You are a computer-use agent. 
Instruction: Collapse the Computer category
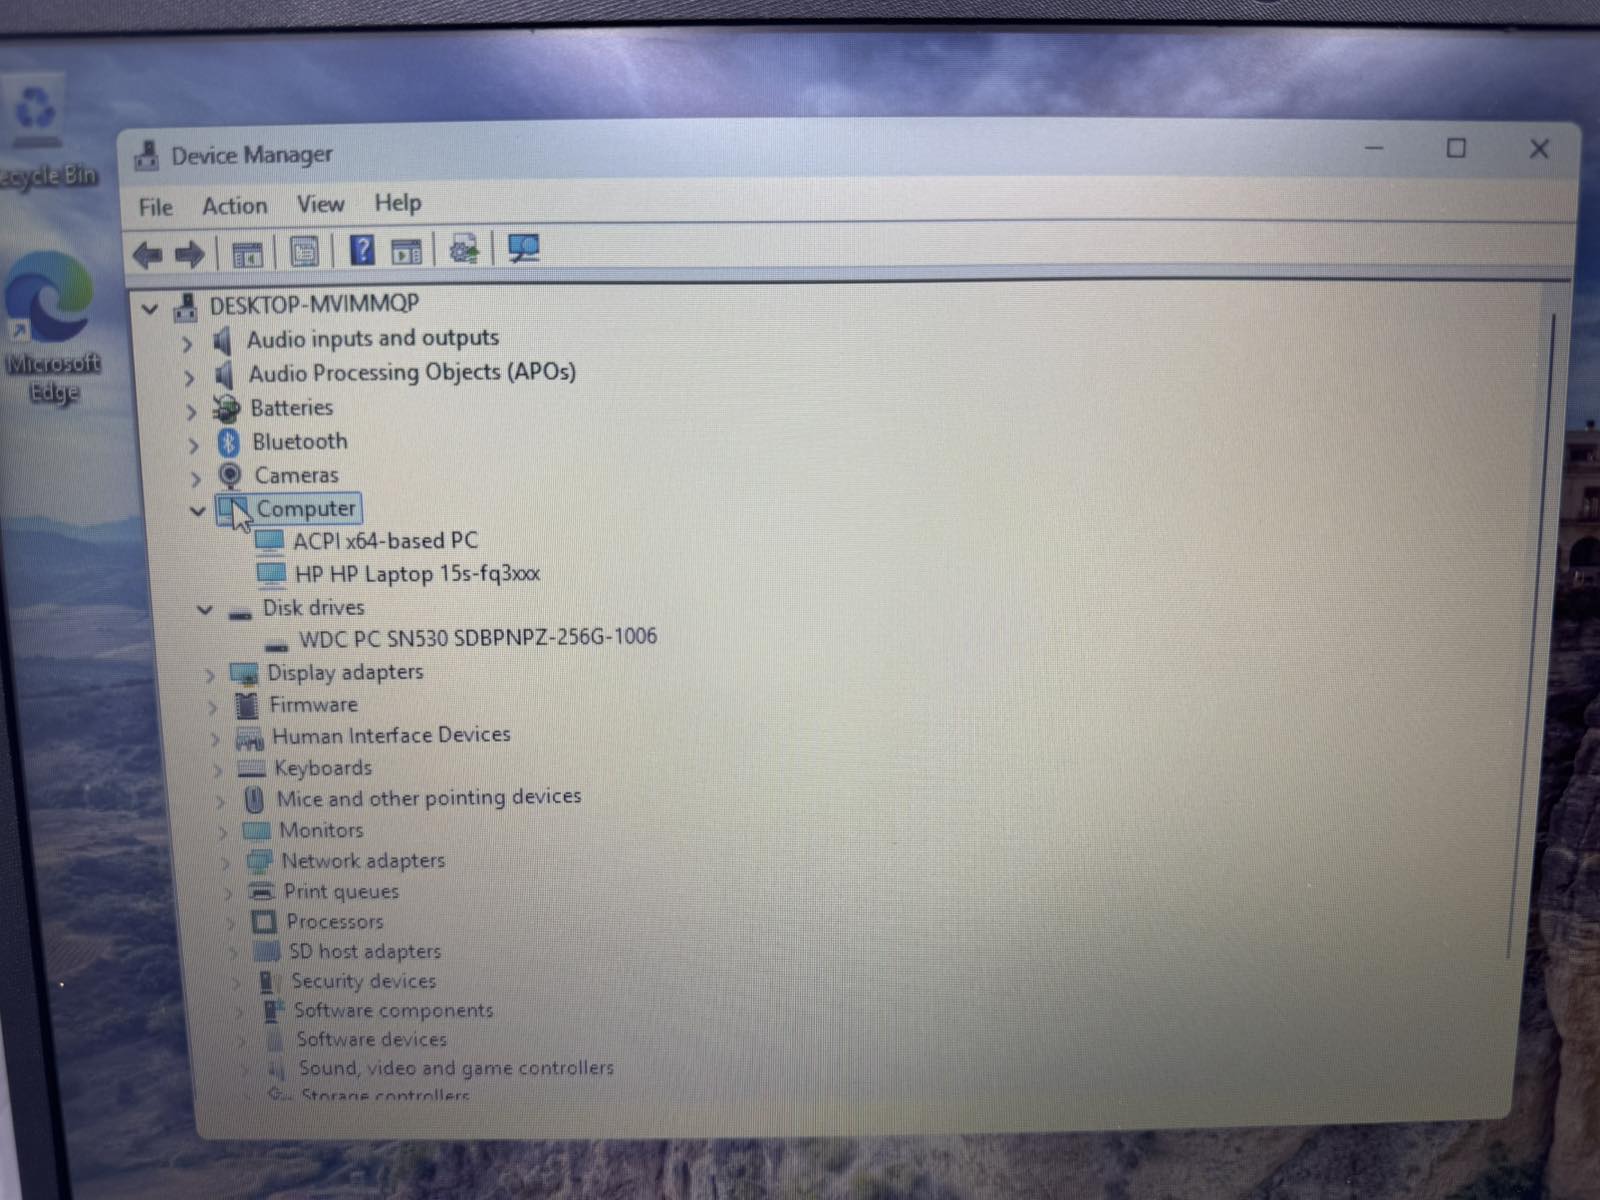coord(198,511)
